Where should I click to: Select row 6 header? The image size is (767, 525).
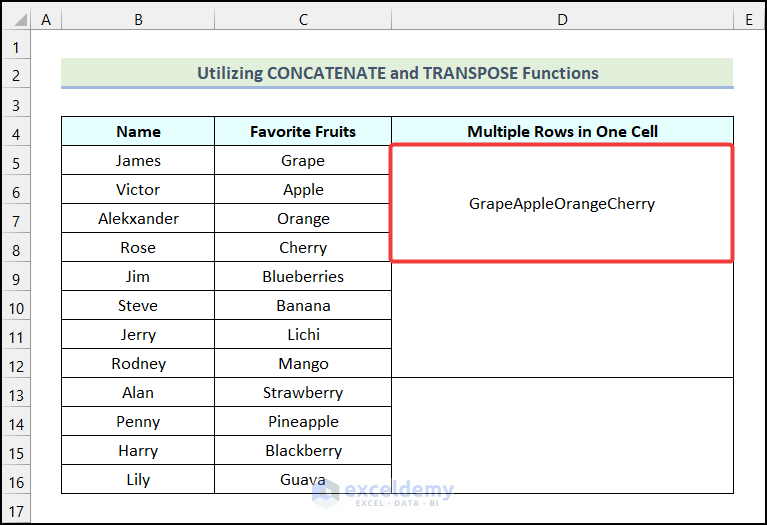pos(16,189)
